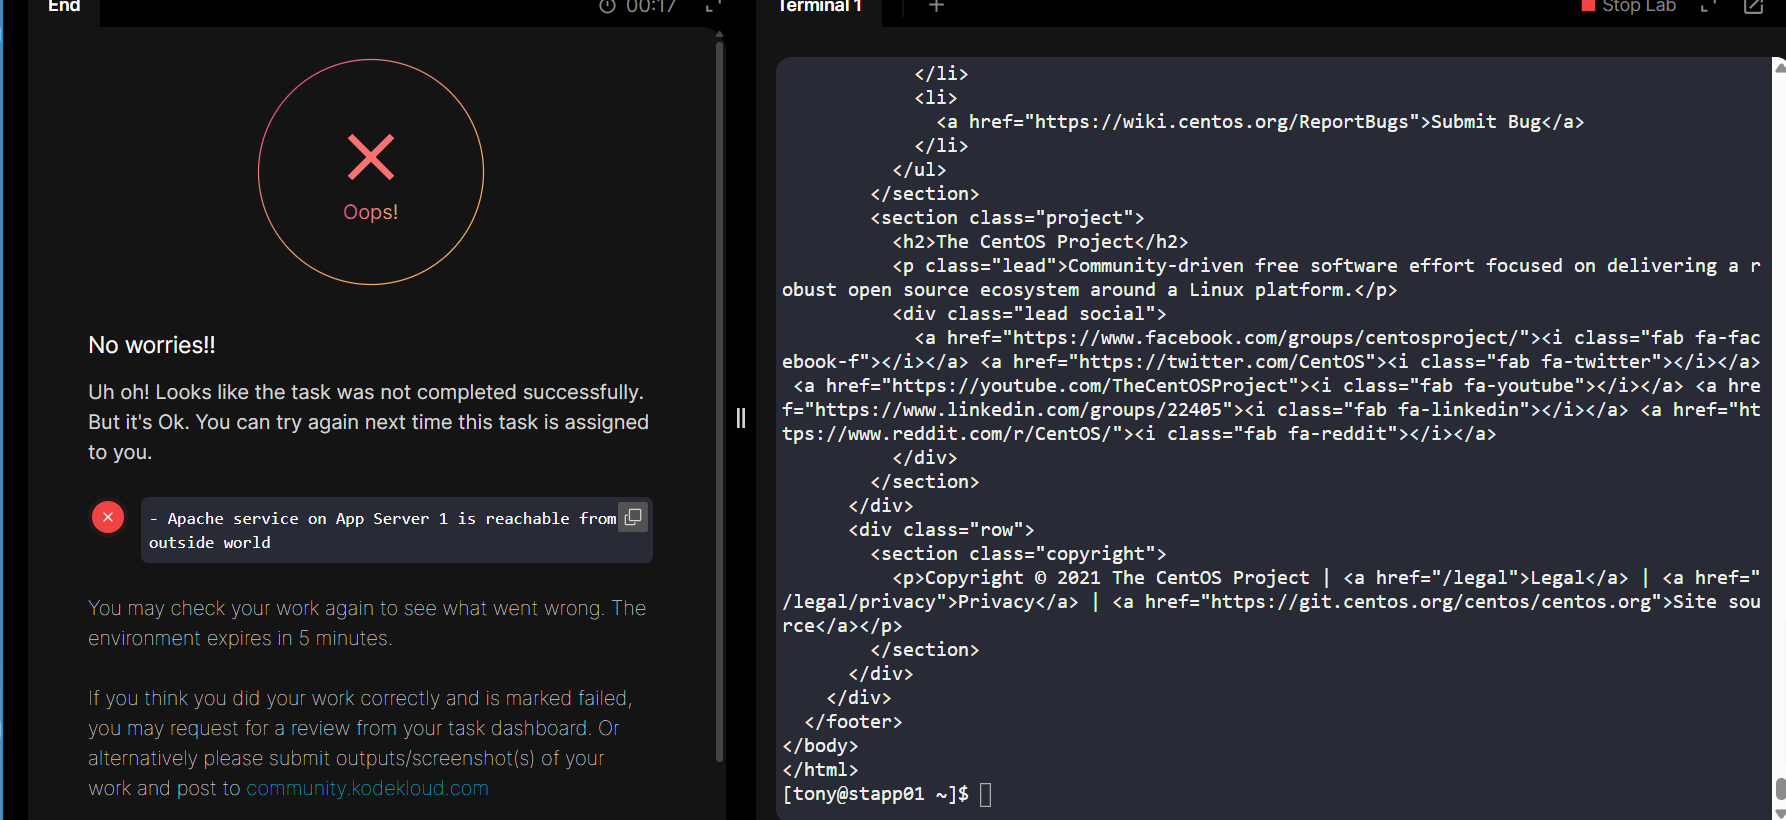The height and width of the screenshot is (820, 1786).
Task: Open the community.kodekloud.com link
Action: pos(367,788)
